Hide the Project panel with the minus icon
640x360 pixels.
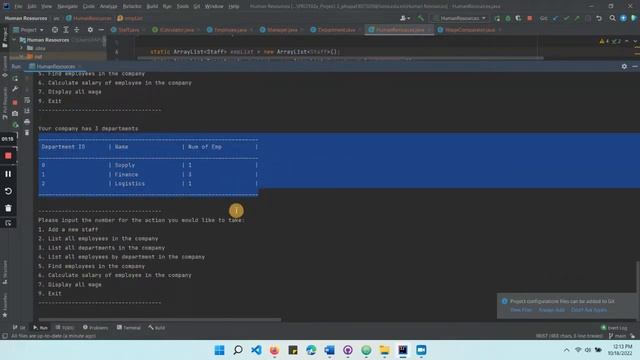(x=101, y=30)
